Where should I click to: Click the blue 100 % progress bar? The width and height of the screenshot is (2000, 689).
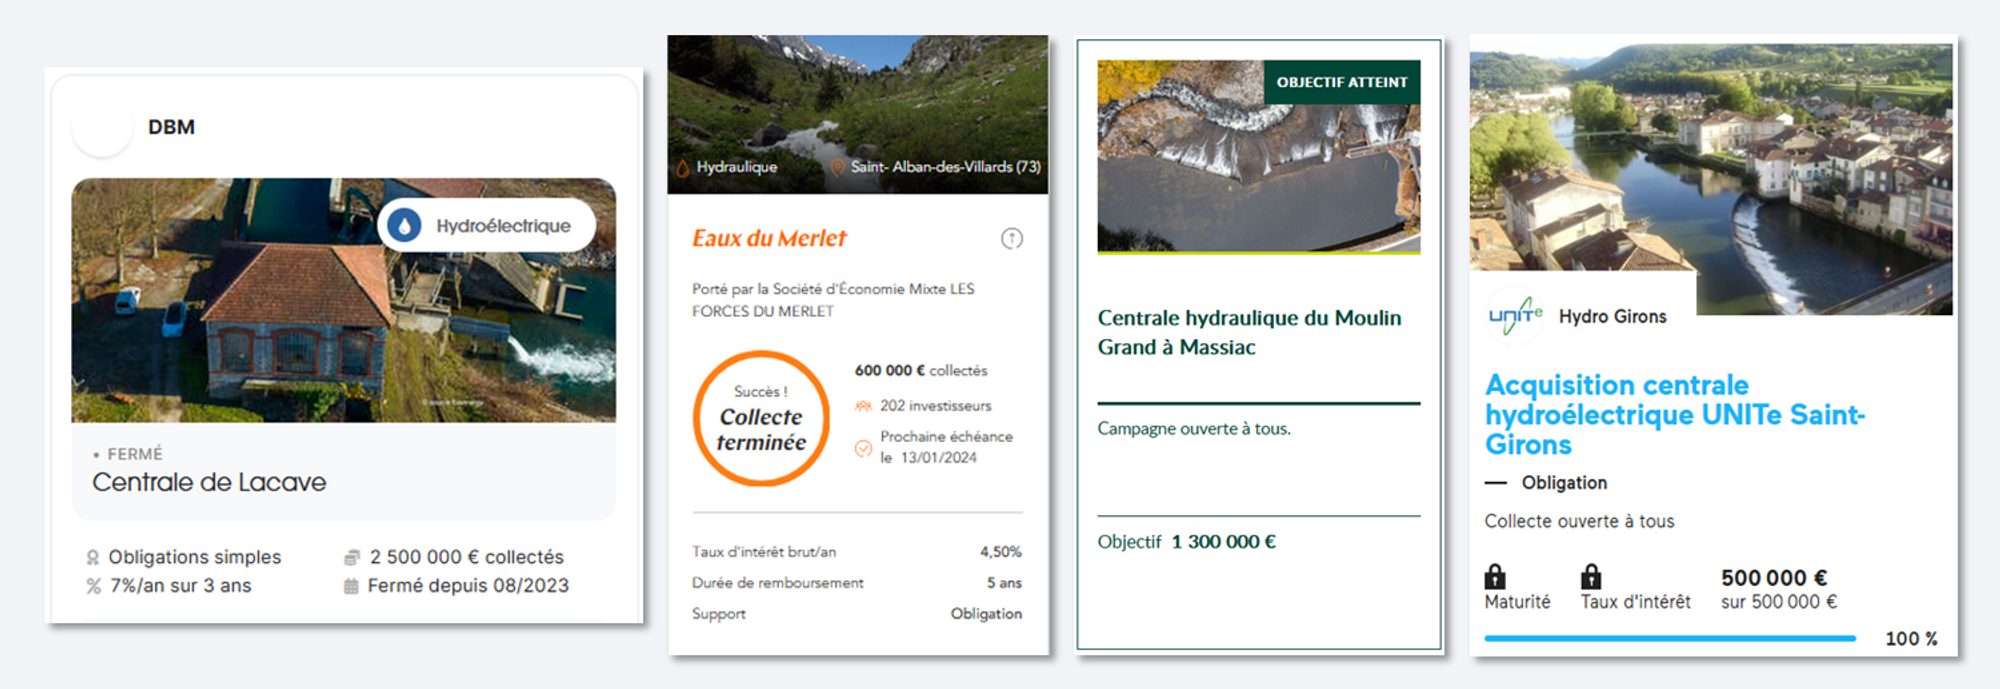tap(1670, 638)
